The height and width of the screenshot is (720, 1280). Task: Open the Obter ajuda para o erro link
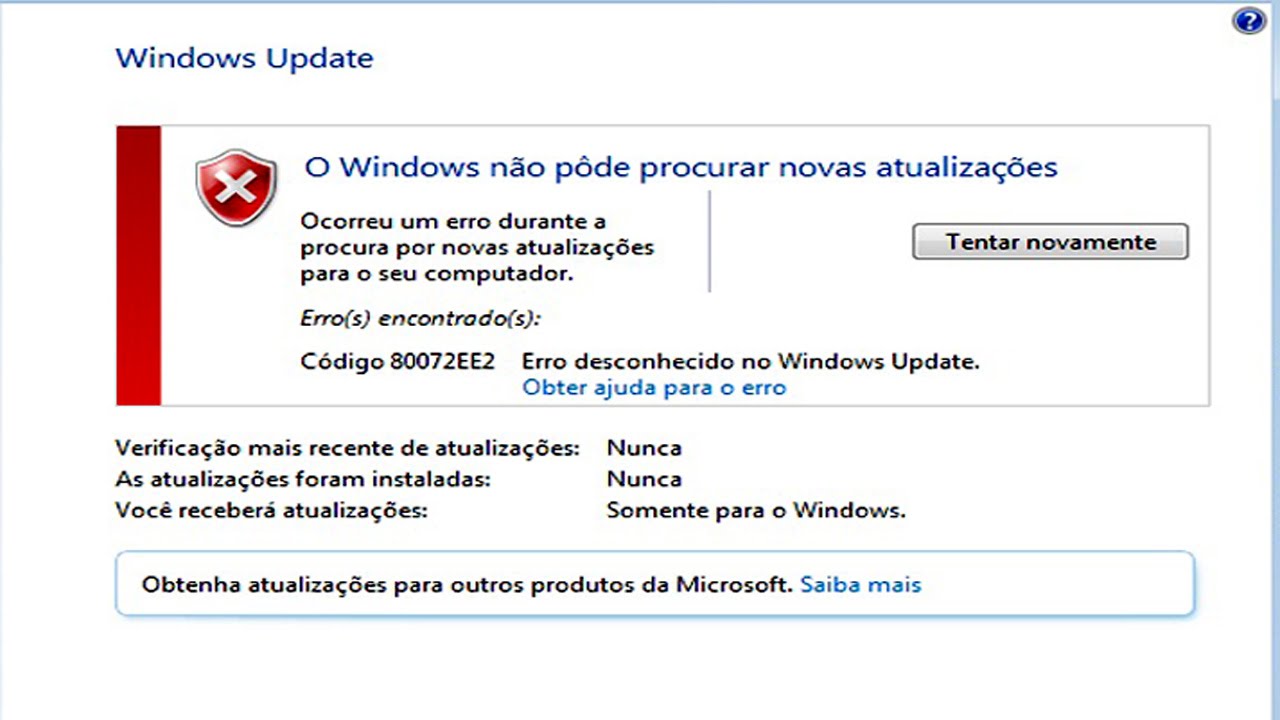click(654, 388)
